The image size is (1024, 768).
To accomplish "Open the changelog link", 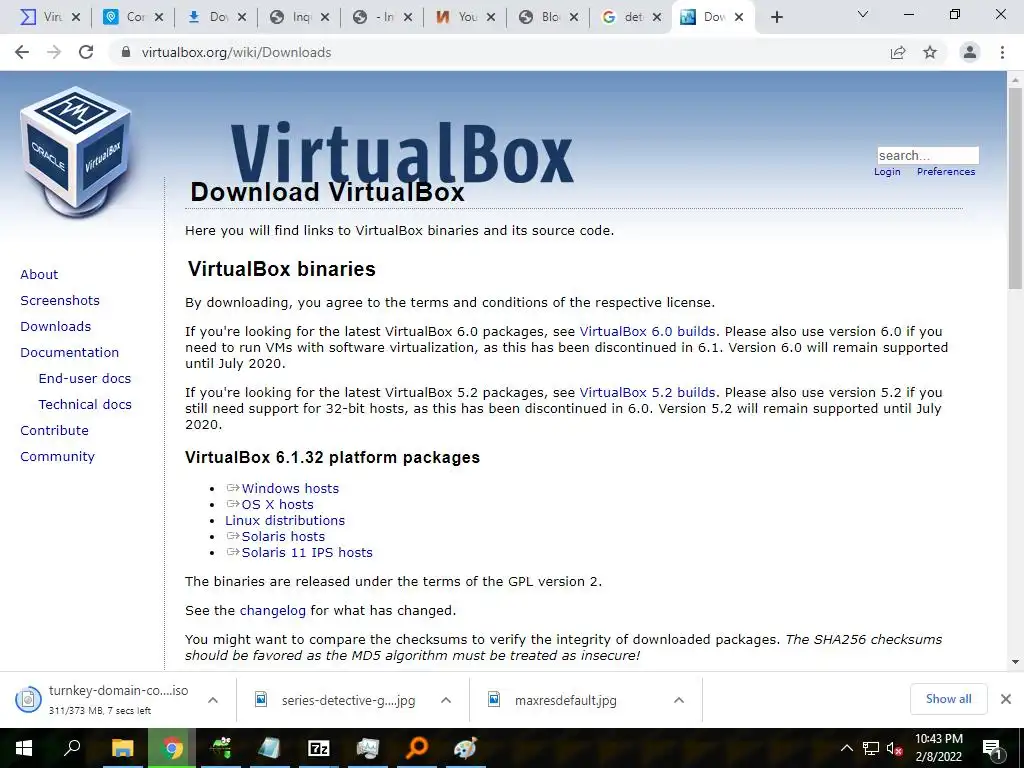I will pyautogui.click(x=272, y=611).
